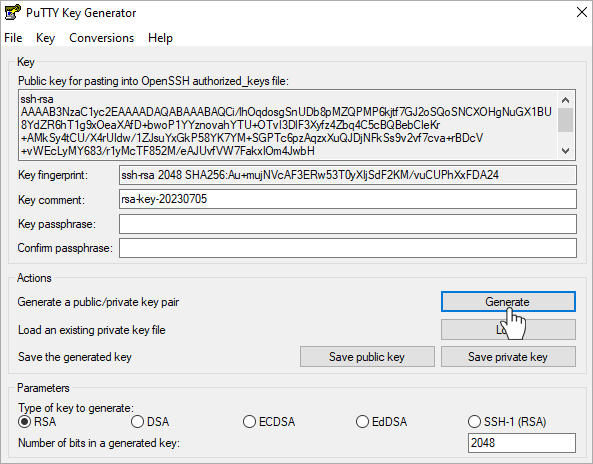Choose the EdDSA key type option
593x464 pixels.
381,422
